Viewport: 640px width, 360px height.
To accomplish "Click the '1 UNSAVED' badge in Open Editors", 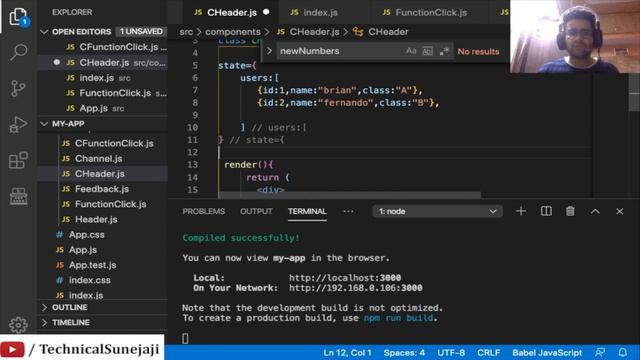I will coord(141,31).
